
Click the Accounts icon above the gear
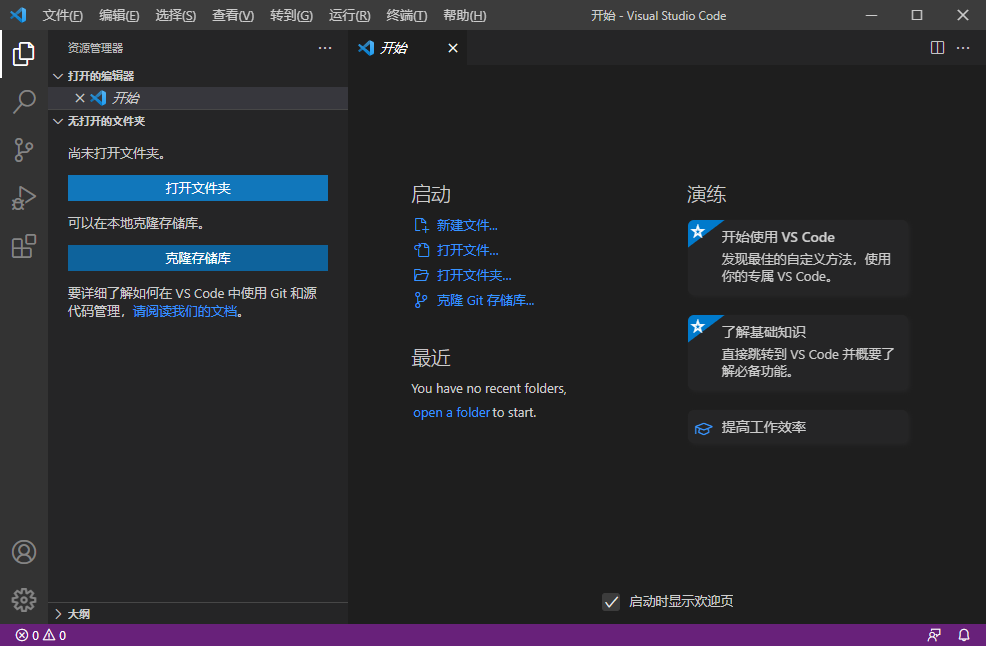point(24,551)
